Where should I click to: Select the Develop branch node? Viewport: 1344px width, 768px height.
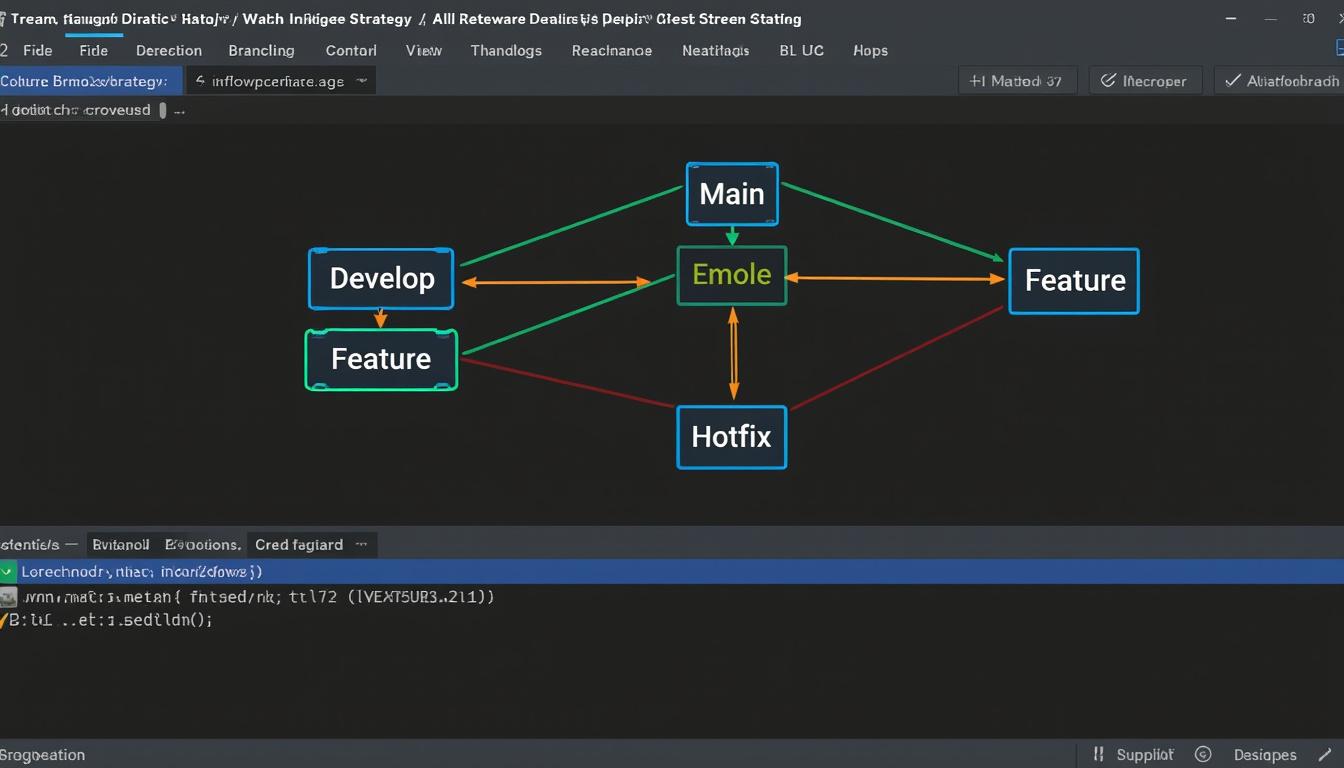[381, 278]
